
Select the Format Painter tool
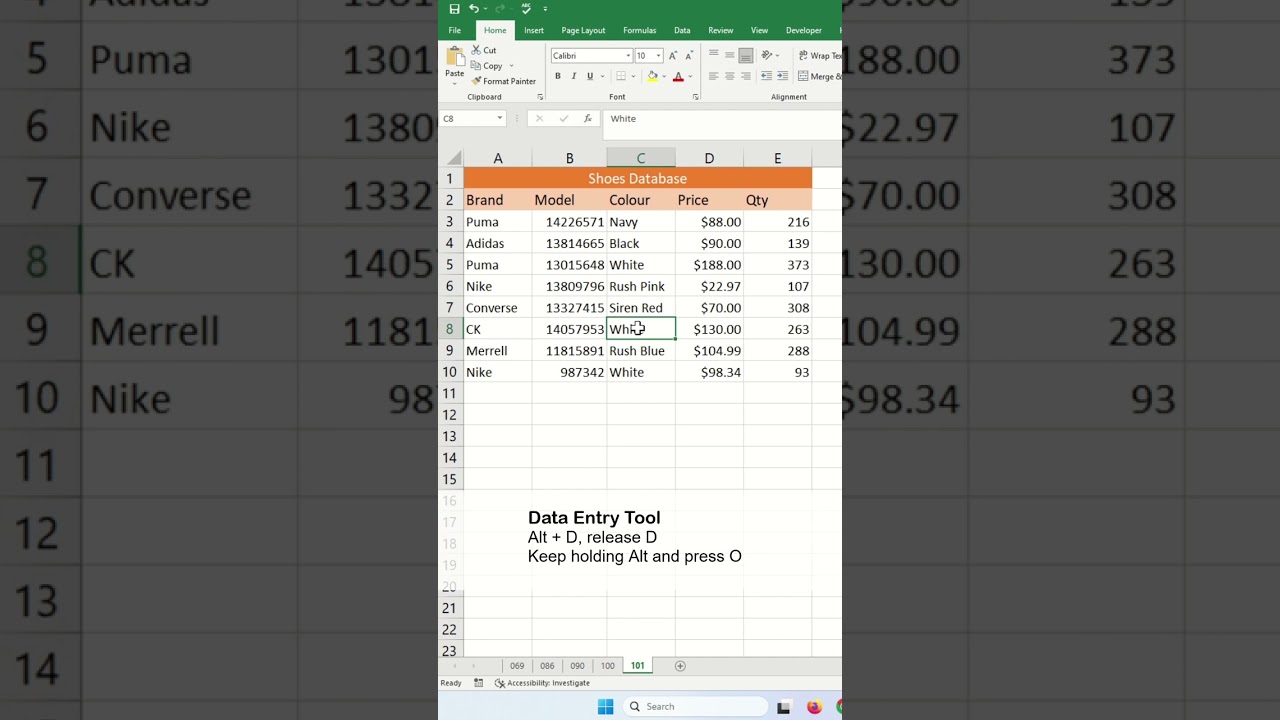coord(504,81)
